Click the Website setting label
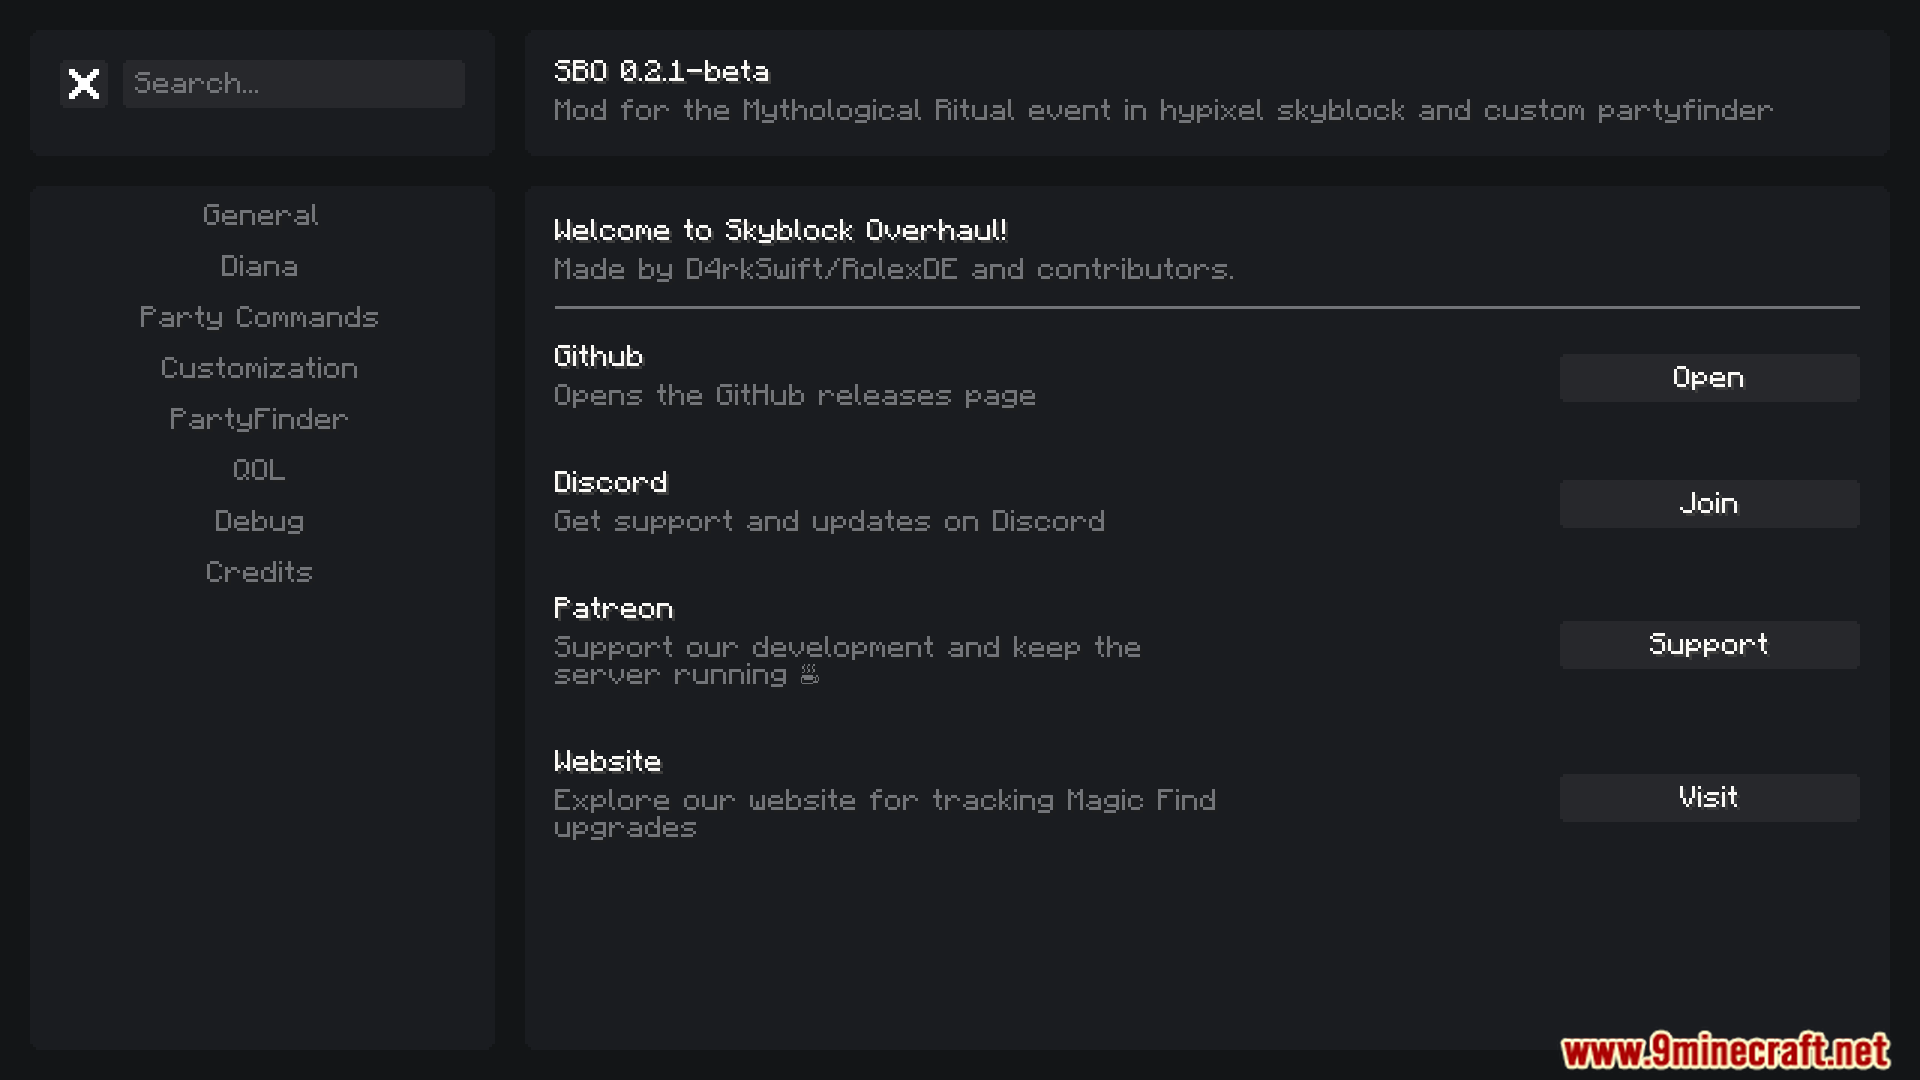Viewport: 1920px width, 1080px height. click(x=607, y=761)
